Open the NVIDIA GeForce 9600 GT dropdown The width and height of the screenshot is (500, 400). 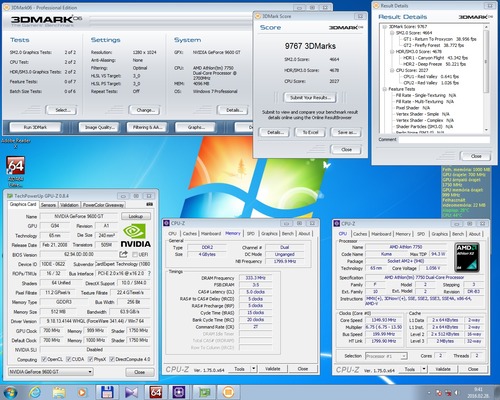[x=51, y=372]
